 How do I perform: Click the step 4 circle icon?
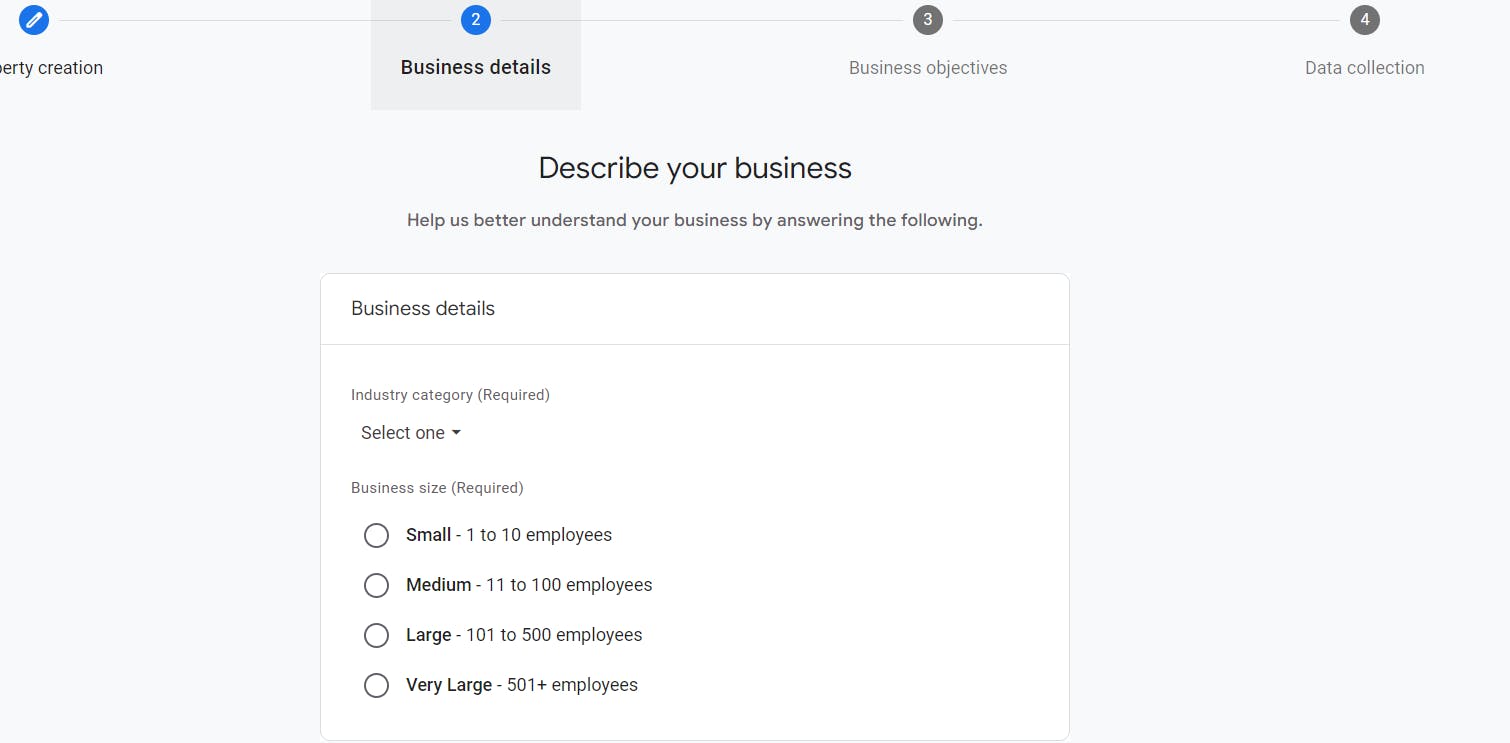1365,19
